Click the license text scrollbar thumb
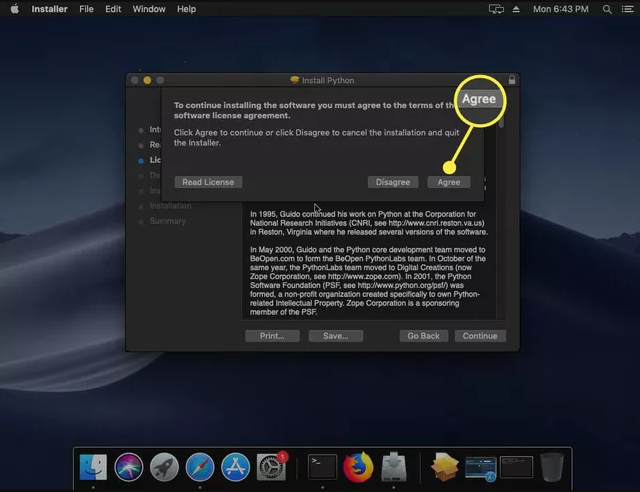The image size is (640, 492). (501, 121)
